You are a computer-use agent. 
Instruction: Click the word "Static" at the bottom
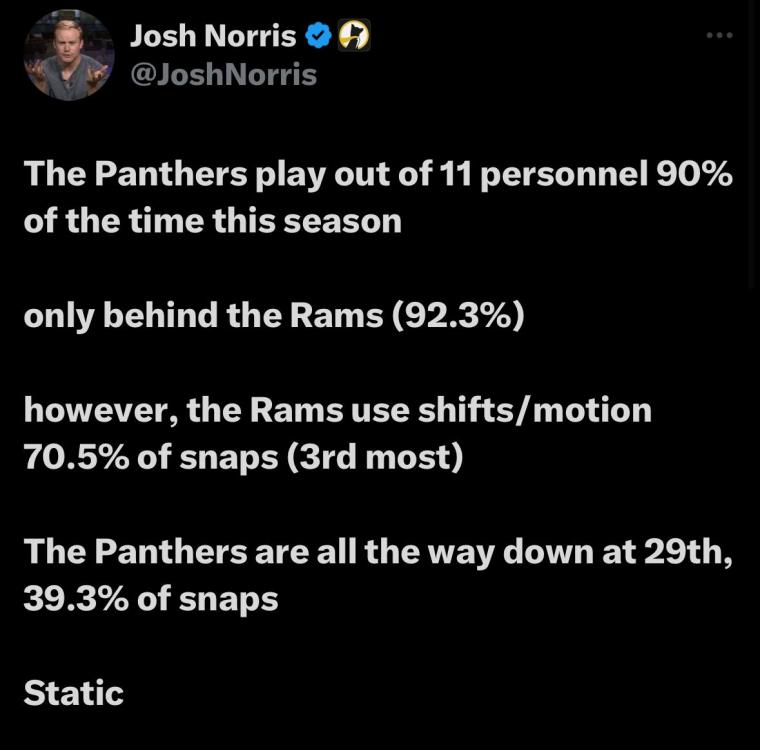[x=73, y=693]
